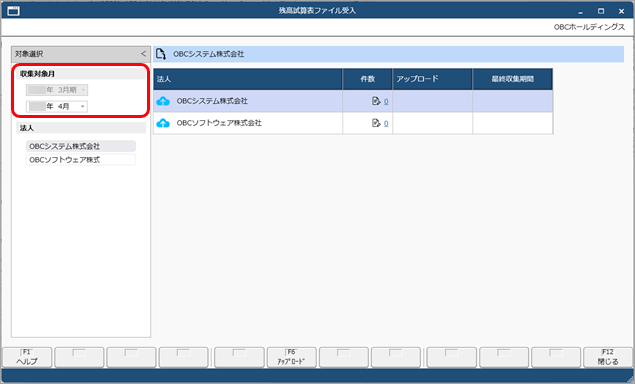The image size is (635, 384).
Task: Select OBCソフトウェア株式 in the 法人 list
Action: (x=81, y=160)
